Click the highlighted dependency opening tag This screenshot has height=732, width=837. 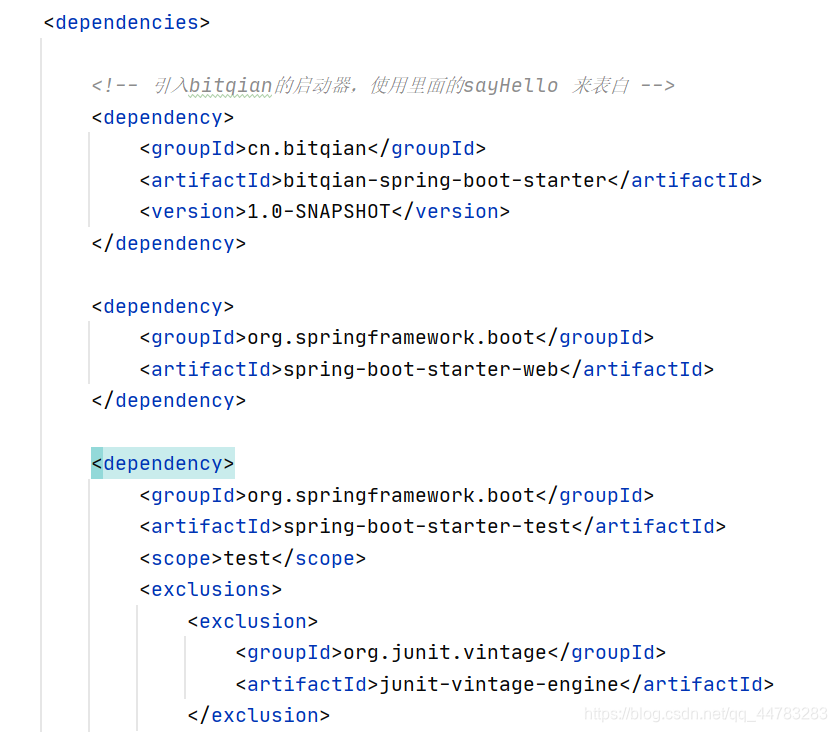(163, 463)
